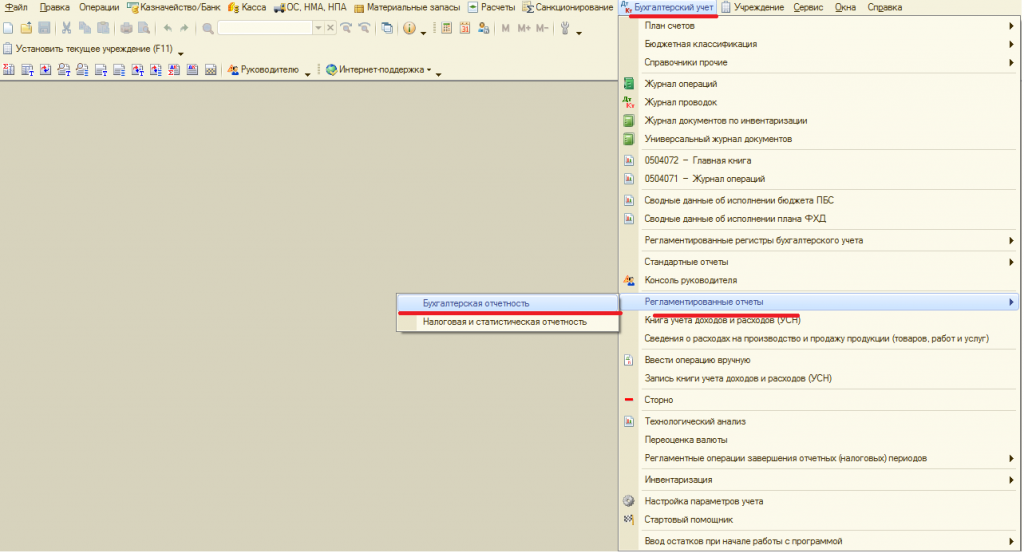Expand the search field dropdown arrow
The height and width of the screenshot is (553, 1024).
click(x=318, y=28)
